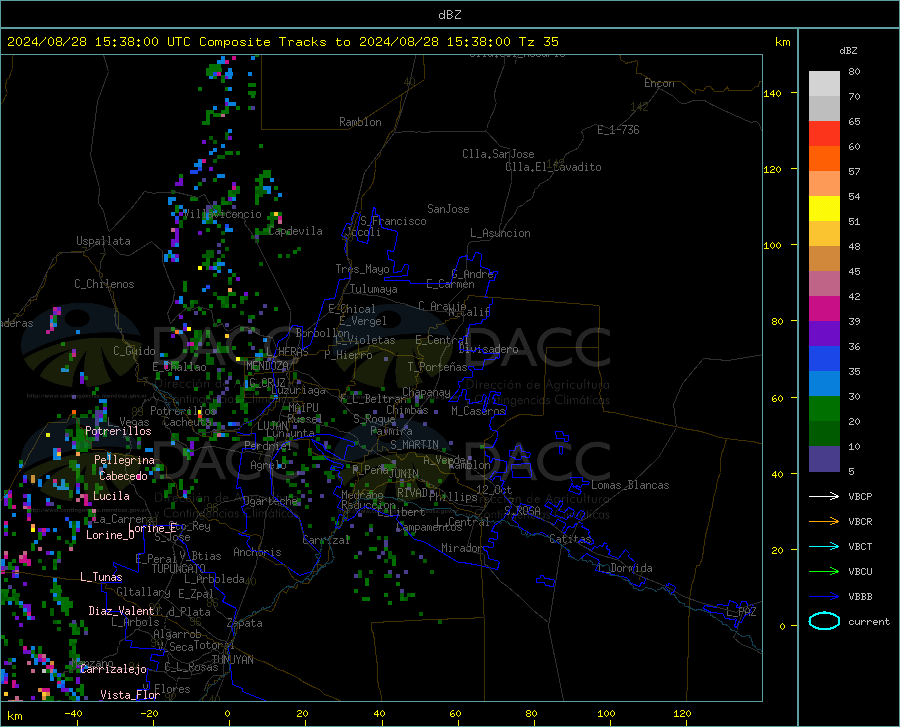Click the dBZ heading above the color scale

pyautogui.click(x=848, y=50)
